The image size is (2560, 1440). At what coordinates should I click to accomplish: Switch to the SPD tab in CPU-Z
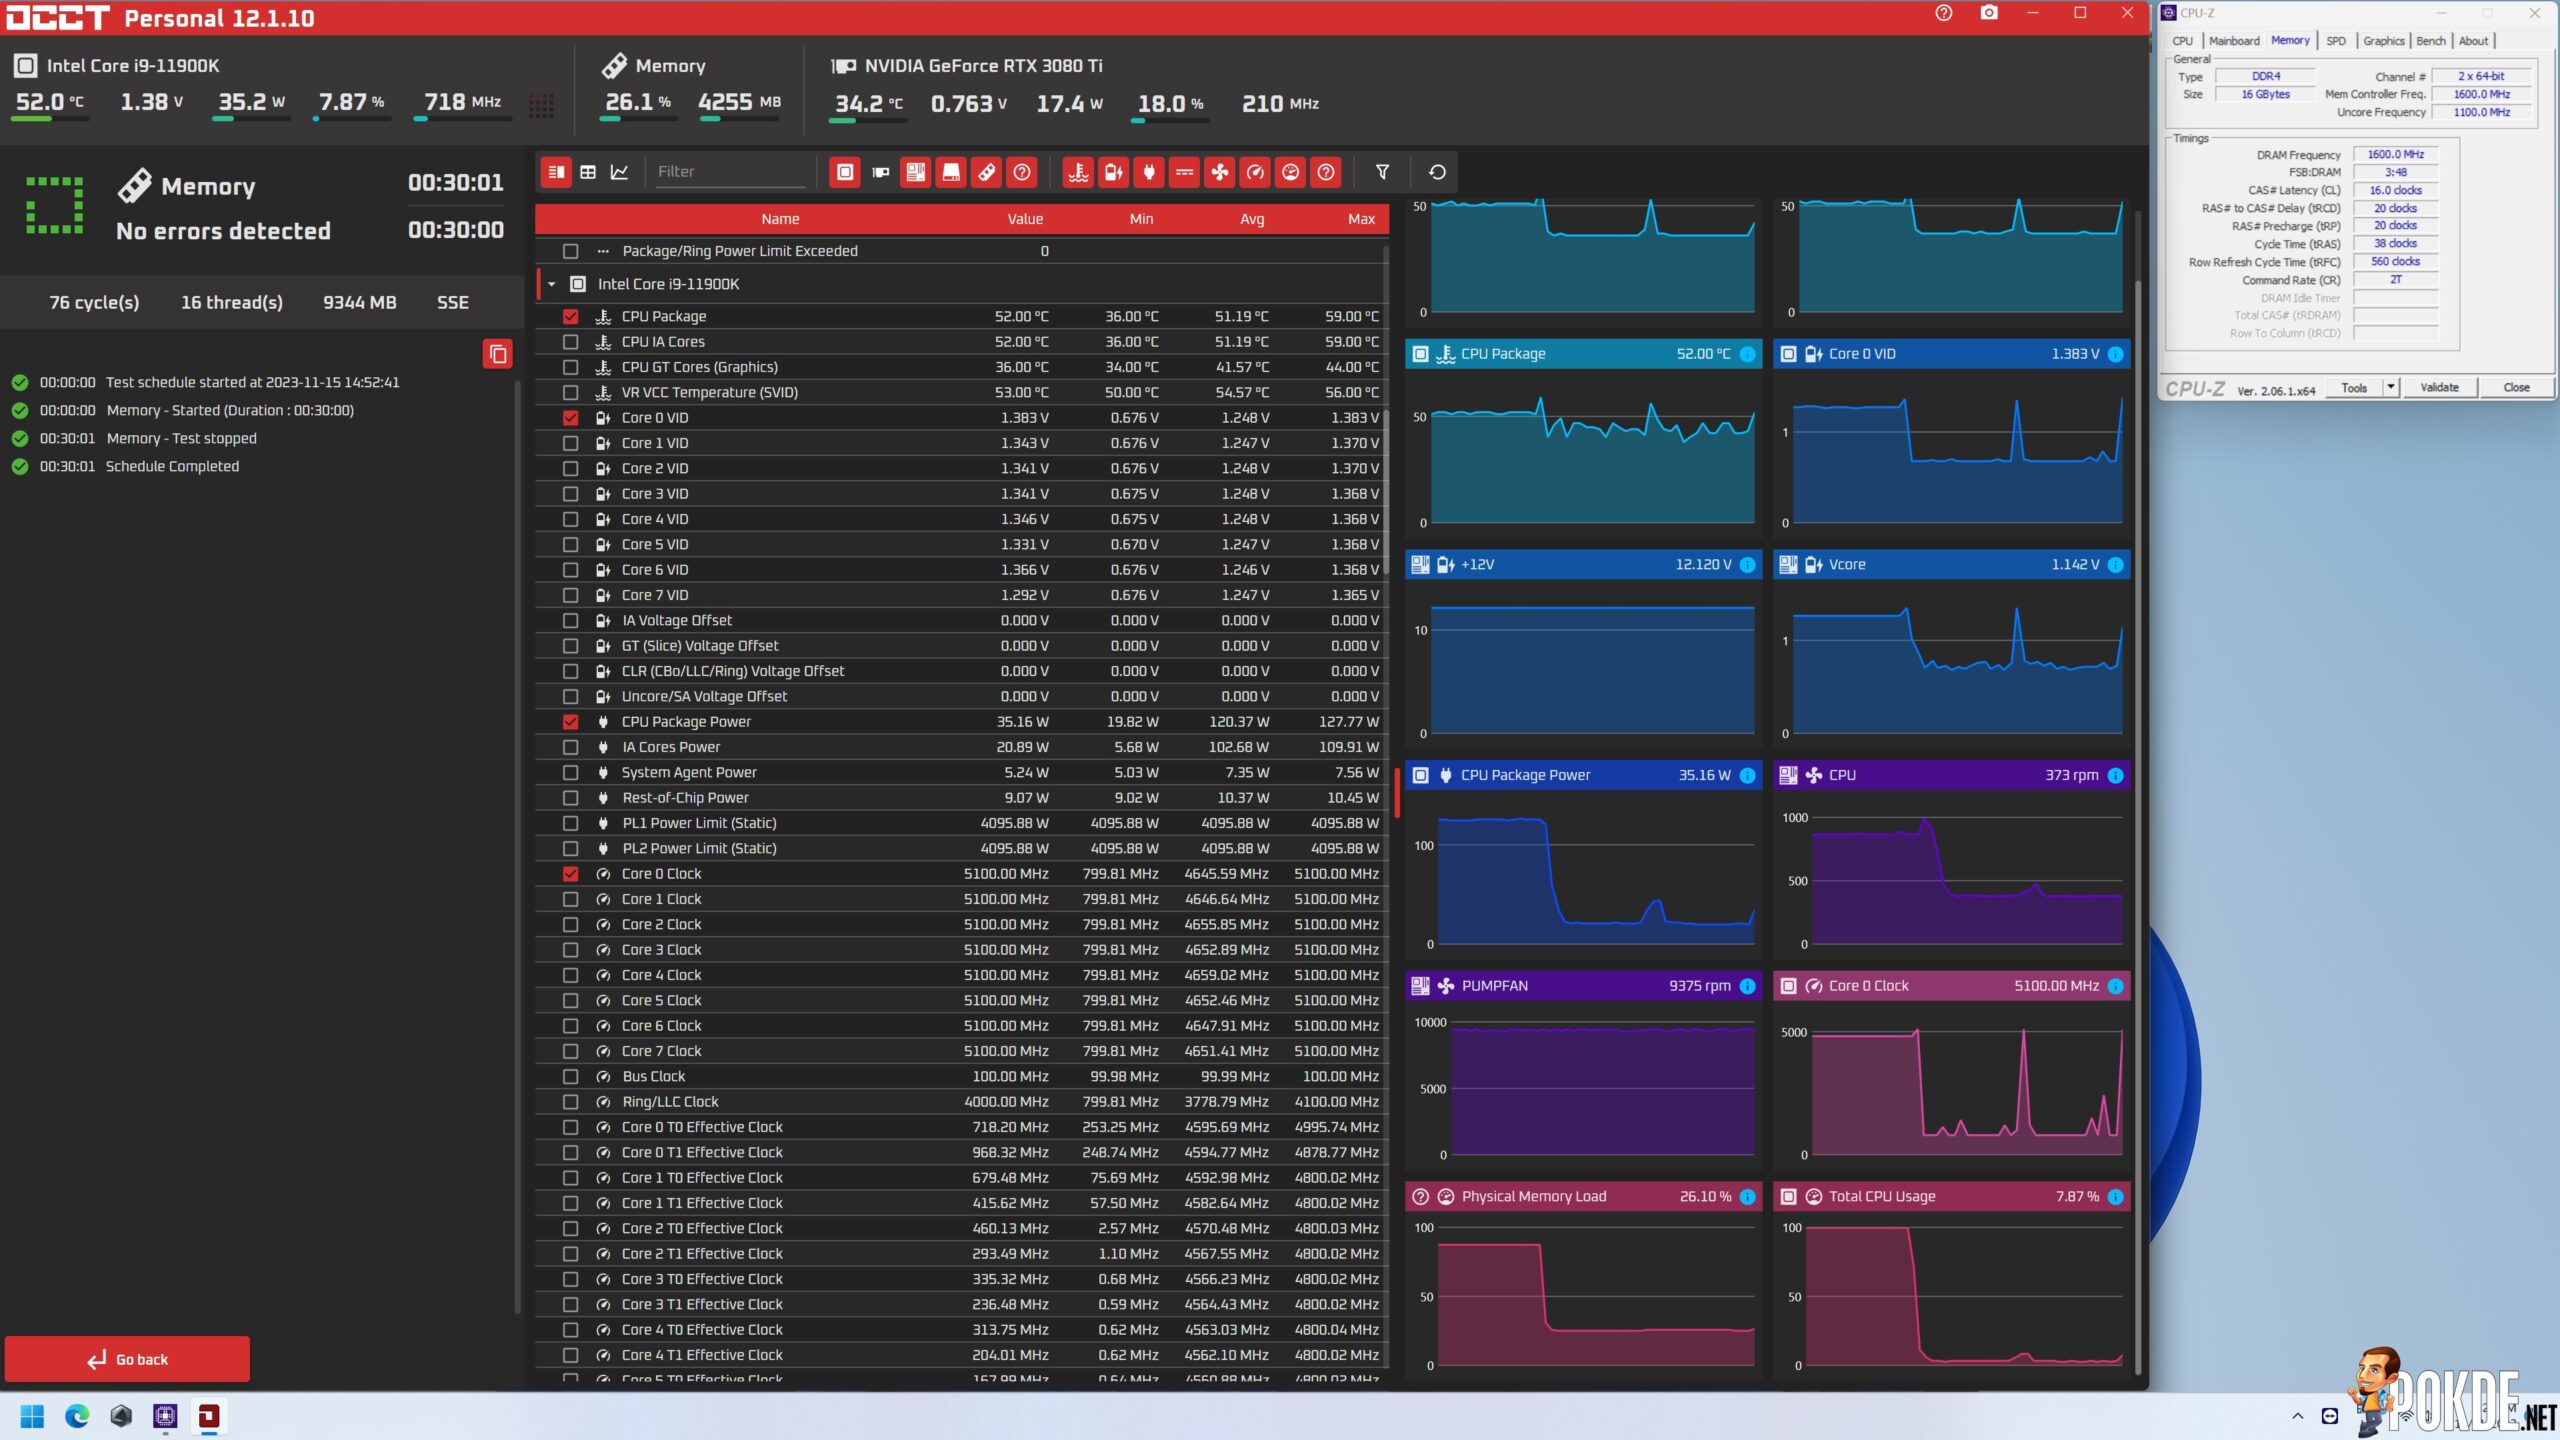point(2336,41)
